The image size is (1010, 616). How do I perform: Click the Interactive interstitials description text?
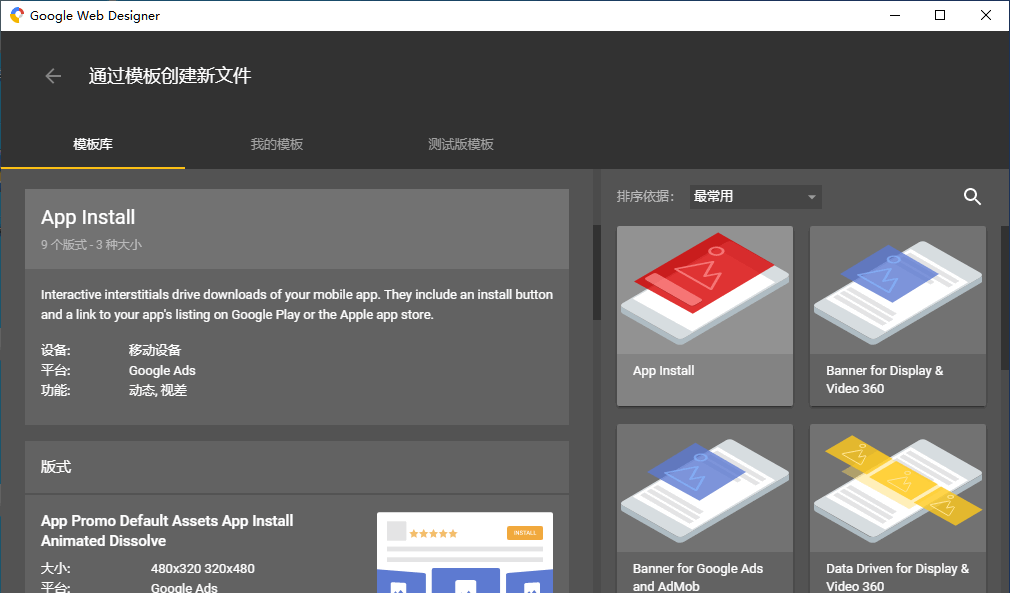coord(297,304)
